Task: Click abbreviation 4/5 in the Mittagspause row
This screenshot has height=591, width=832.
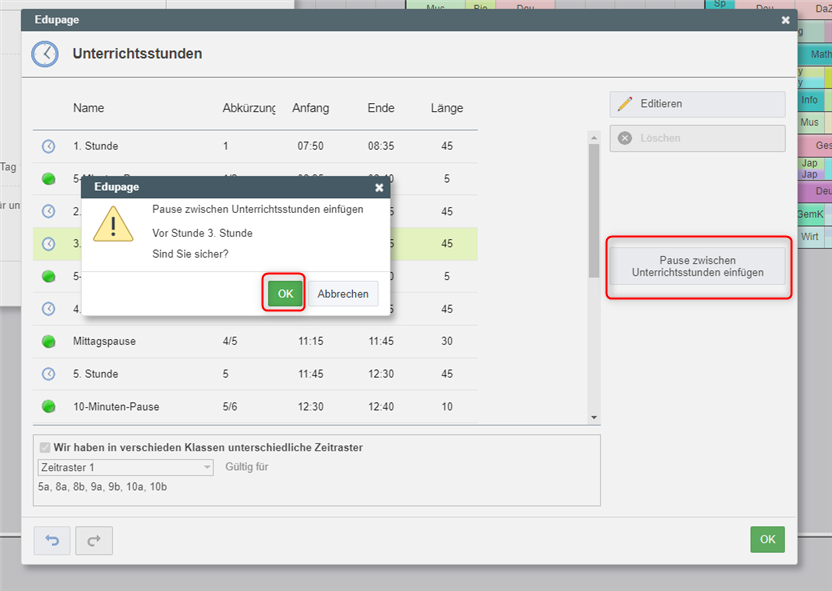Action: tap(230, 342)
